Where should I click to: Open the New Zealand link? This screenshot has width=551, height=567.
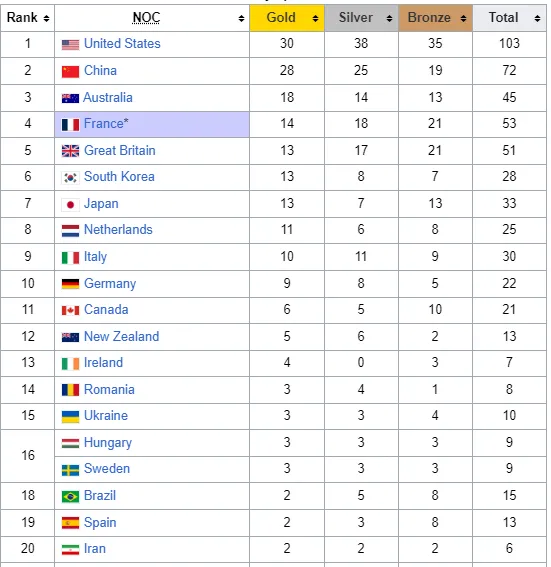[121, 336]
